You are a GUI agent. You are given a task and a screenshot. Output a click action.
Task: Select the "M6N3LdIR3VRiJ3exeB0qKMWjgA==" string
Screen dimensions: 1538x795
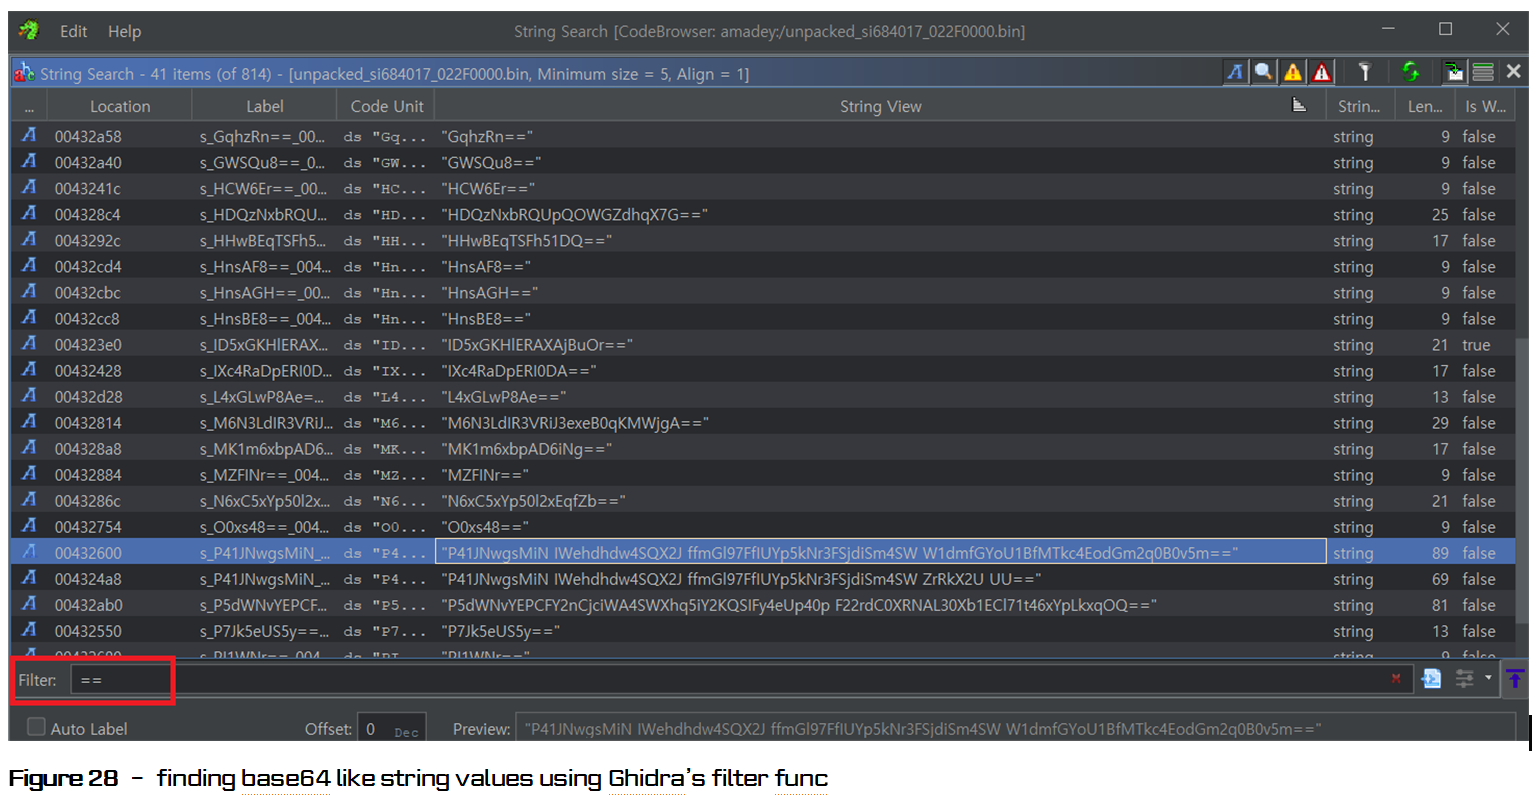(574, 422)
